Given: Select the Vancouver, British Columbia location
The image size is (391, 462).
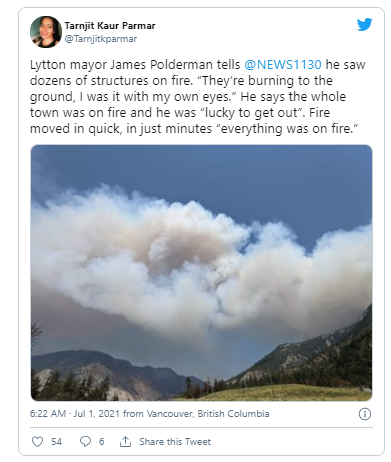Looking at the screenshot, I should 208,414.
